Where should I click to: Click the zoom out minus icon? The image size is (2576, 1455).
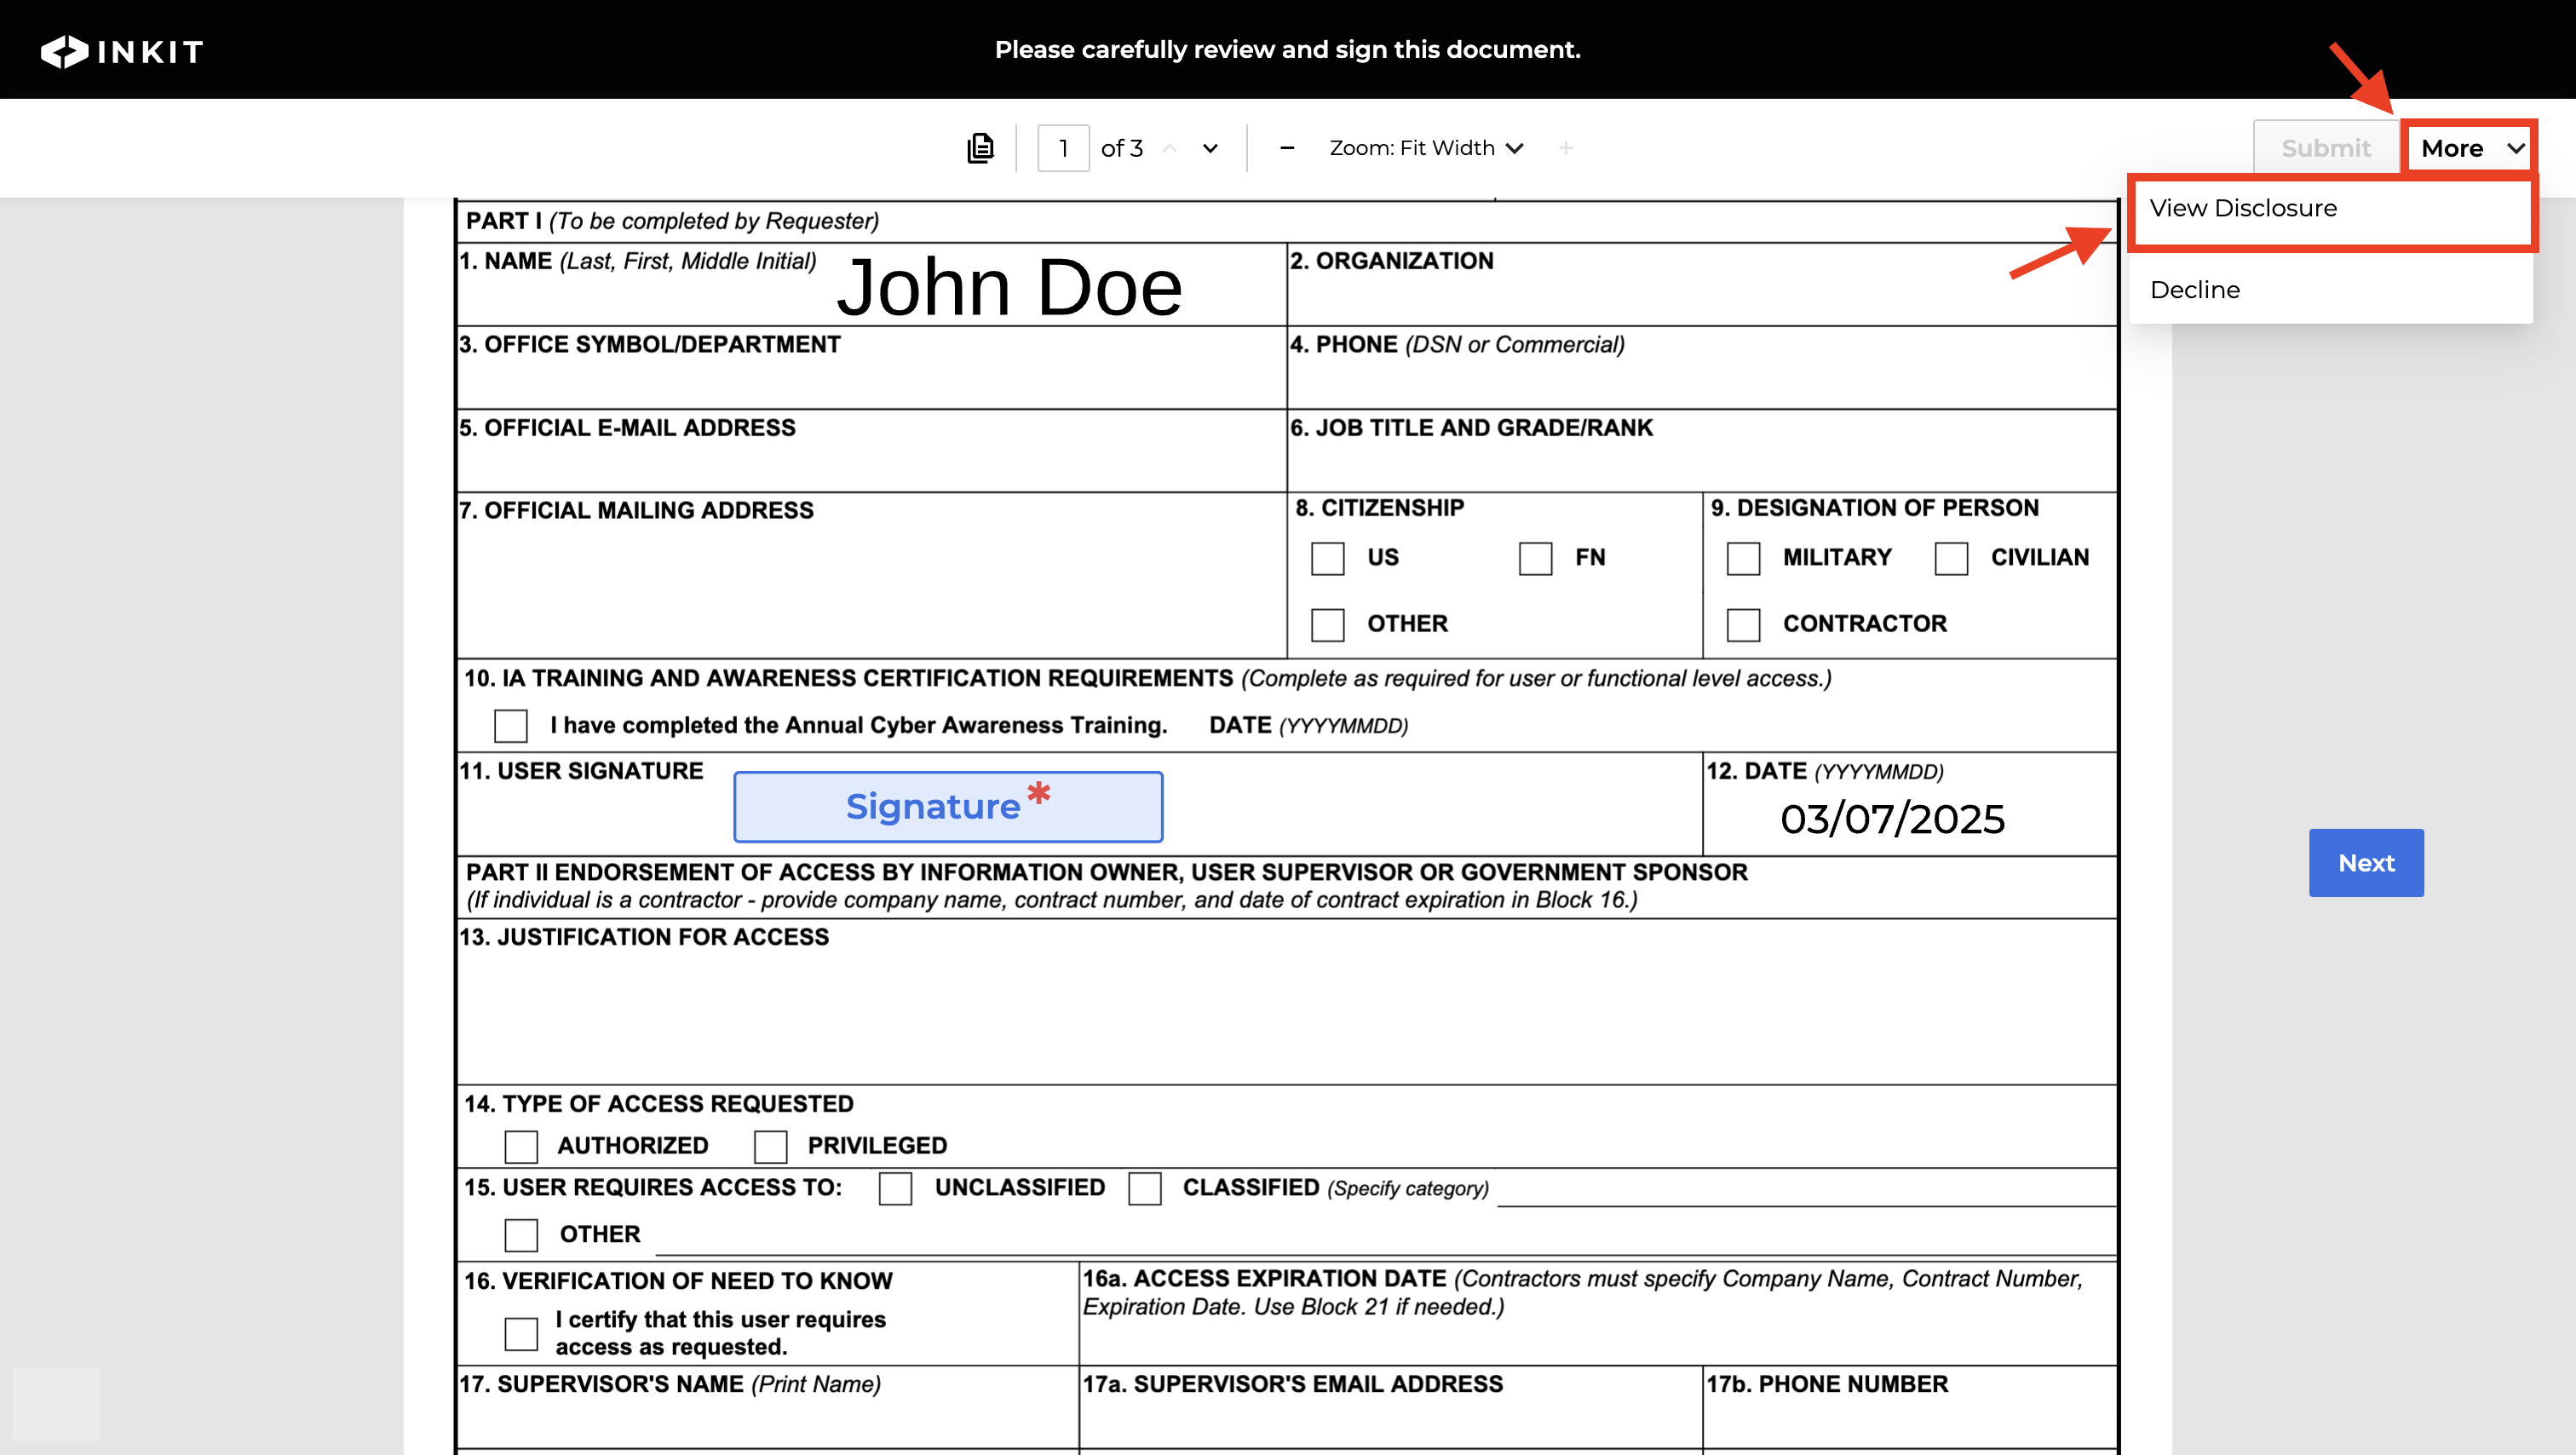pos(1287,148)
